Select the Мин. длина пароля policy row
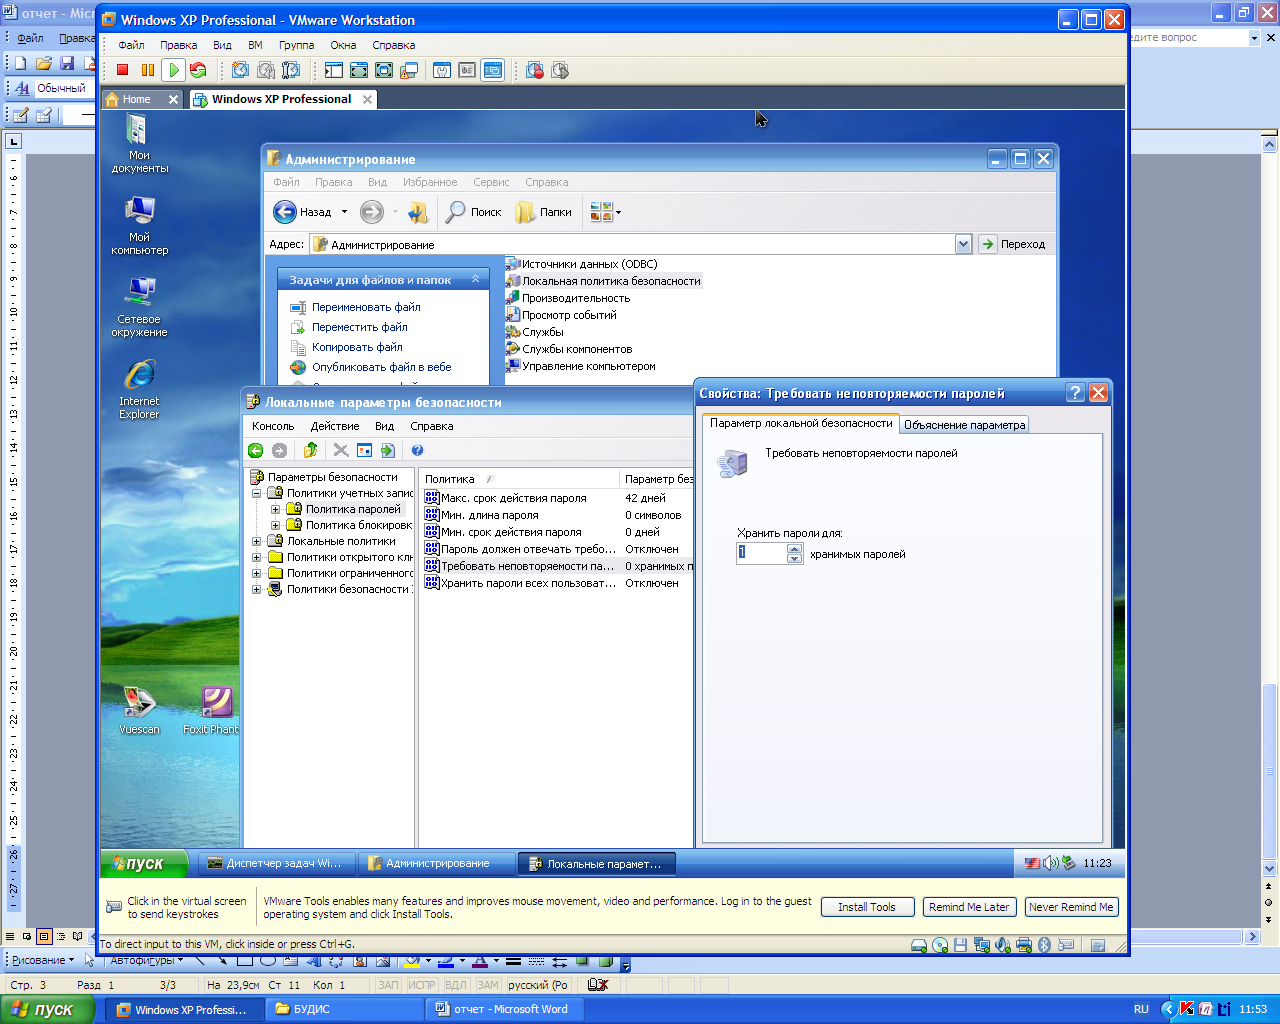Image resolution: width=1280 pixels, height=1024 pixels. click(x=555, y=515)
